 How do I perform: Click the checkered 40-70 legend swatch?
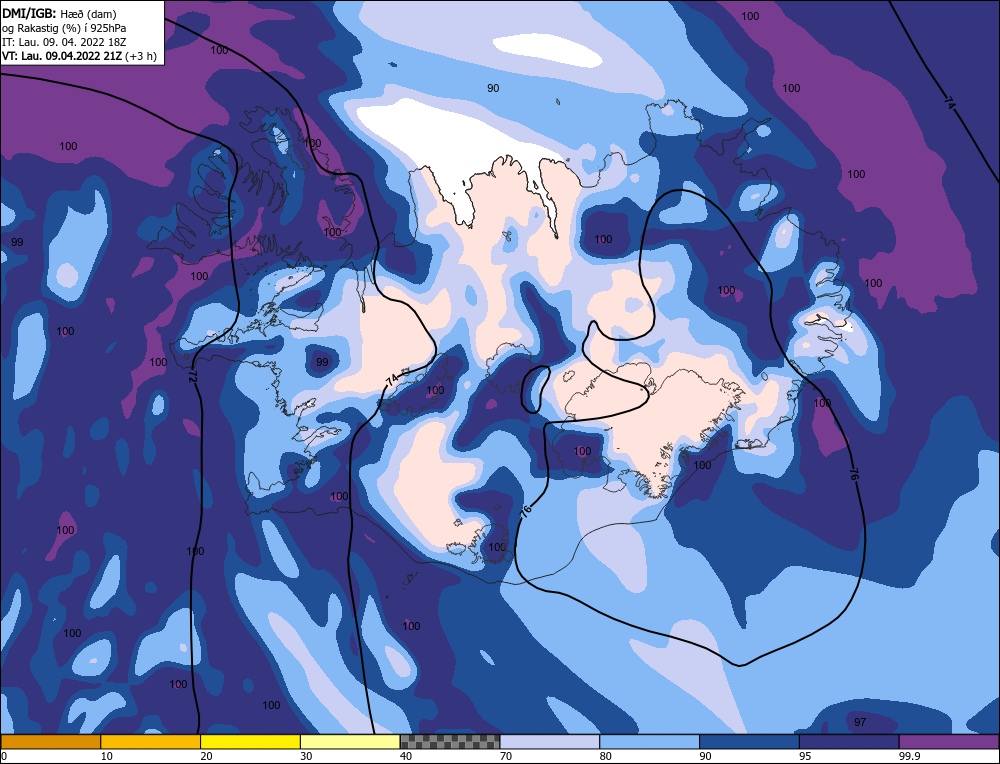click(x=450, y=742)
